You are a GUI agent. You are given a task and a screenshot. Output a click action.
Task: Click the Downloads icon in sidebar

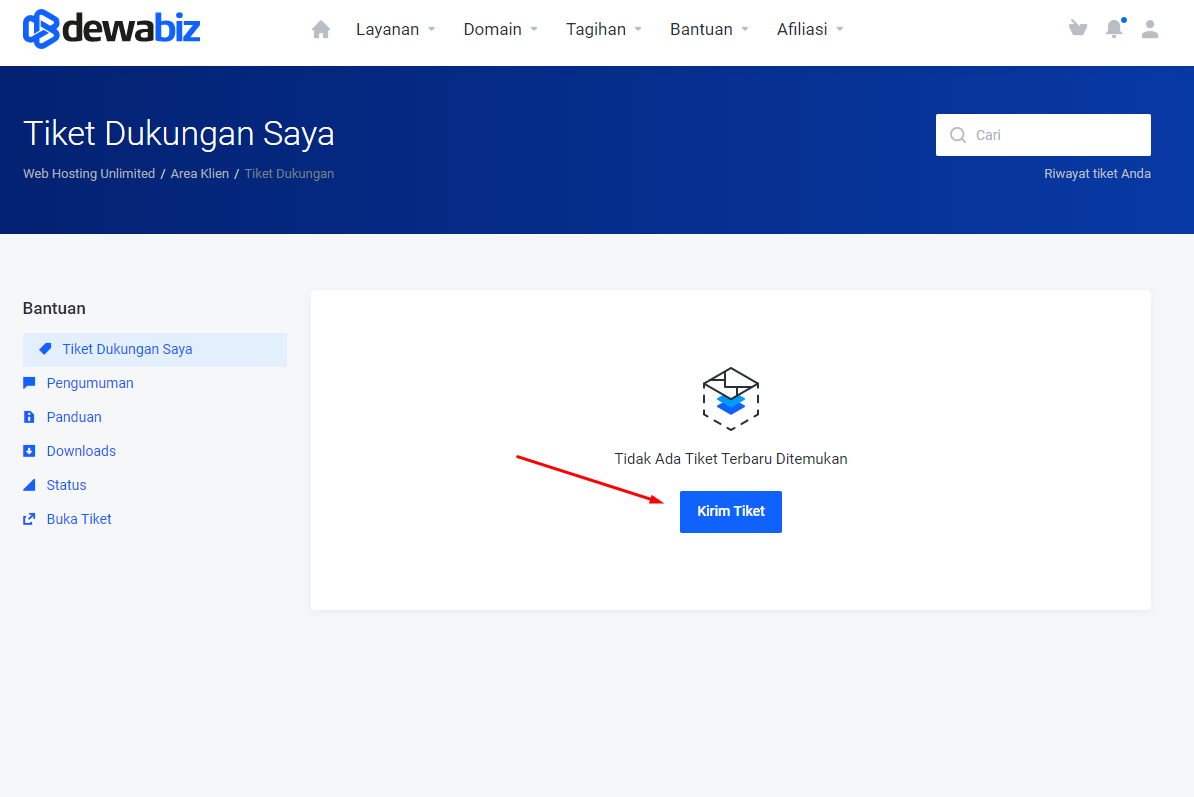29,451
